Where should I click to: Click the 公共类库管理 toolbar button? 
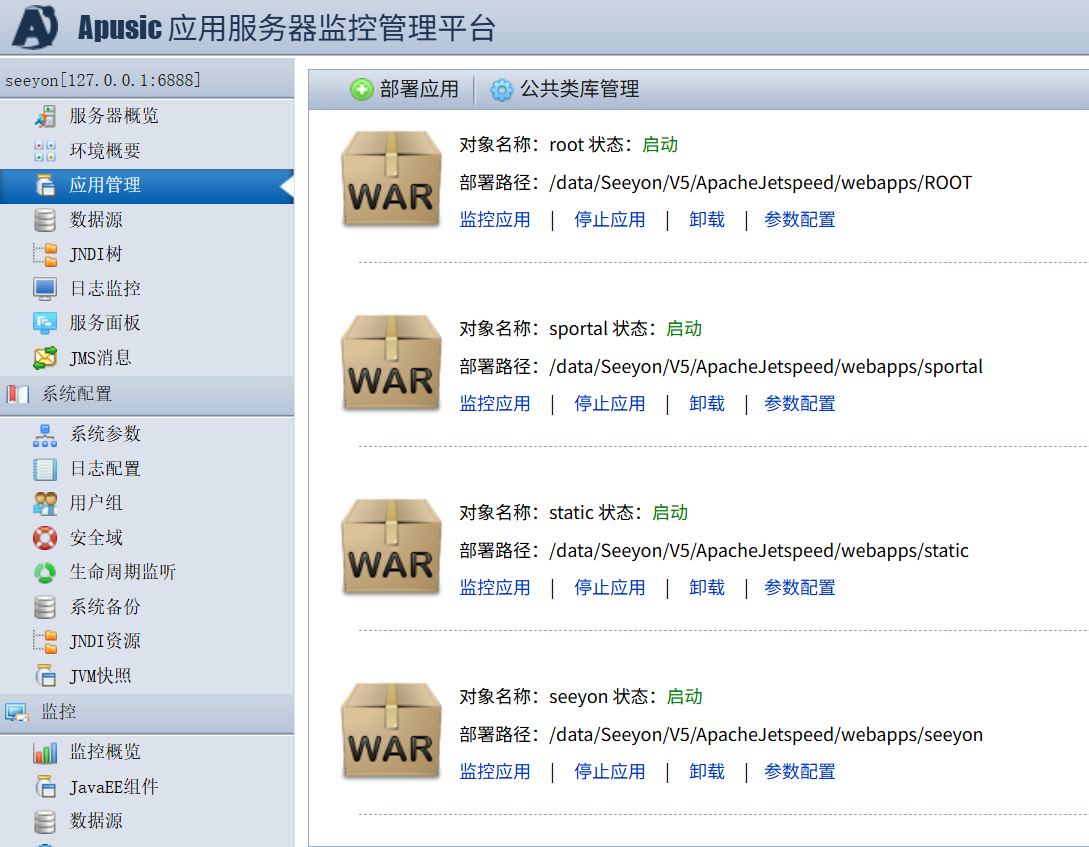point(565,89)
